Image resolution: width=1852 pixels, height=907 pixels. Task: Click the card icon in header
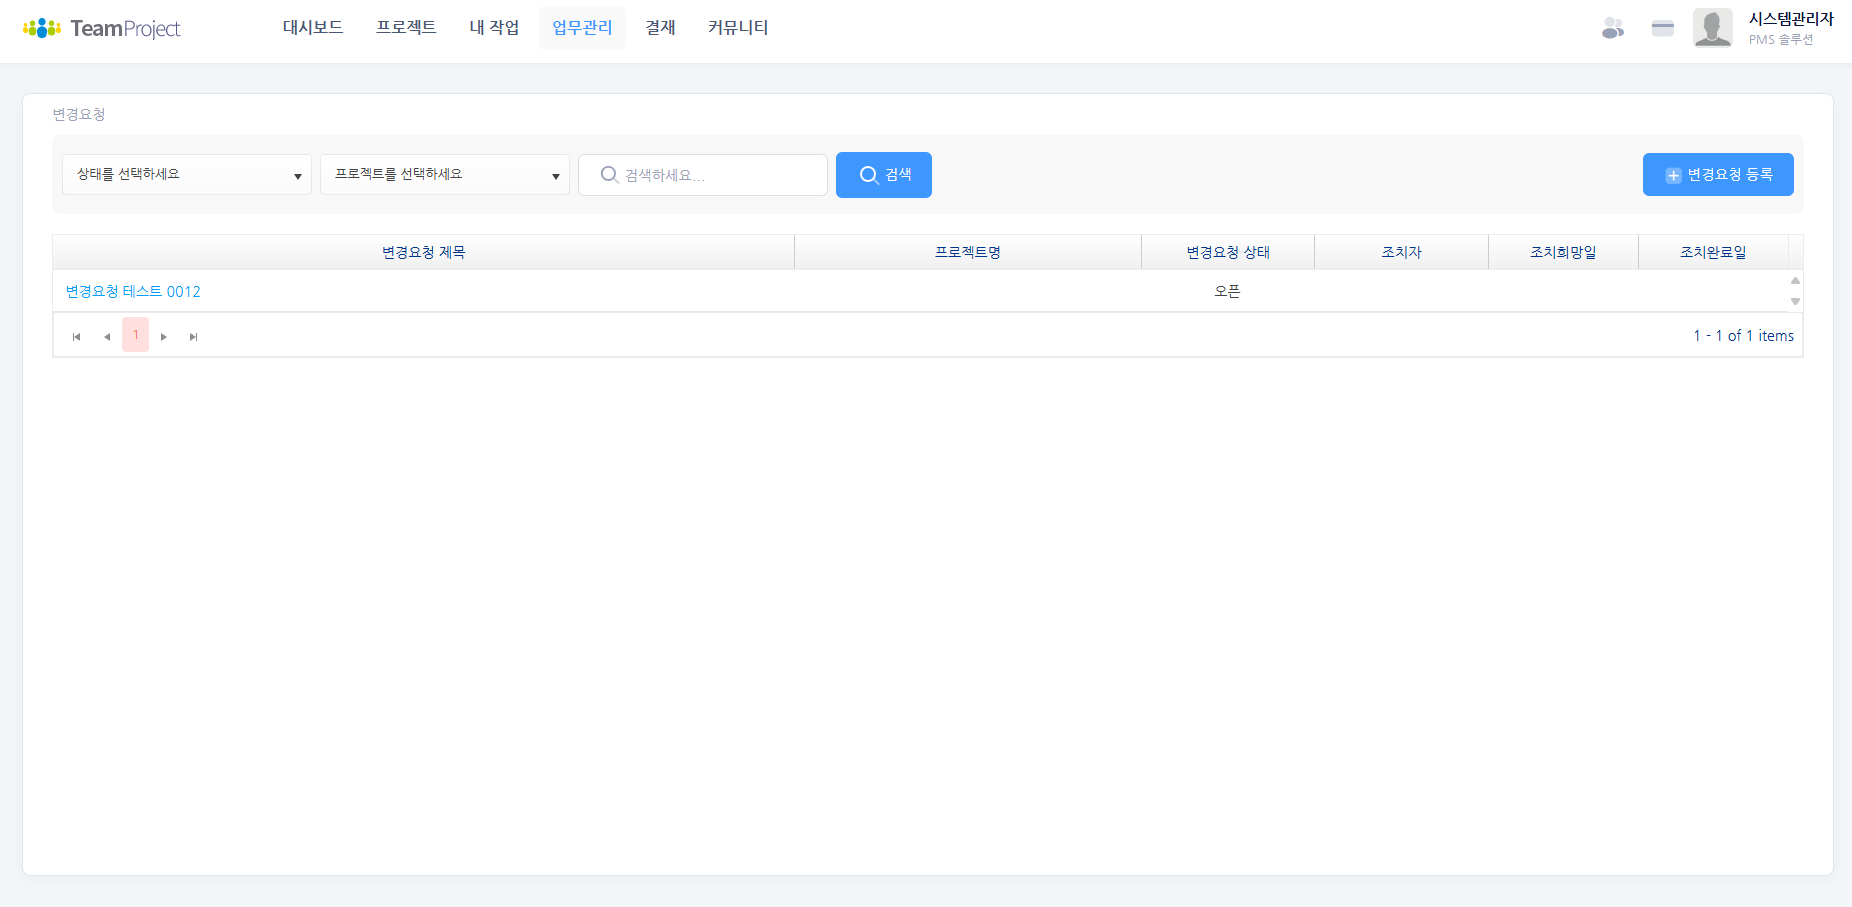pos(1662,28)
